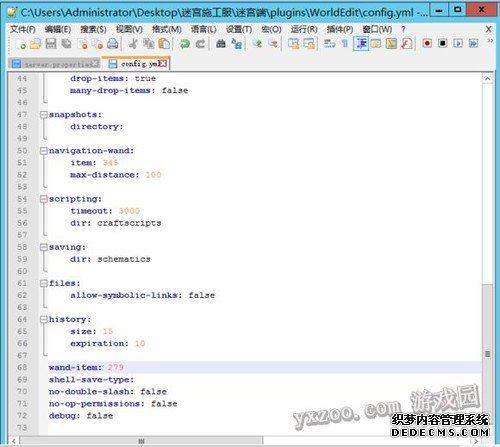Show hidden toolbar buttons via the chevron

pos(490,41)
